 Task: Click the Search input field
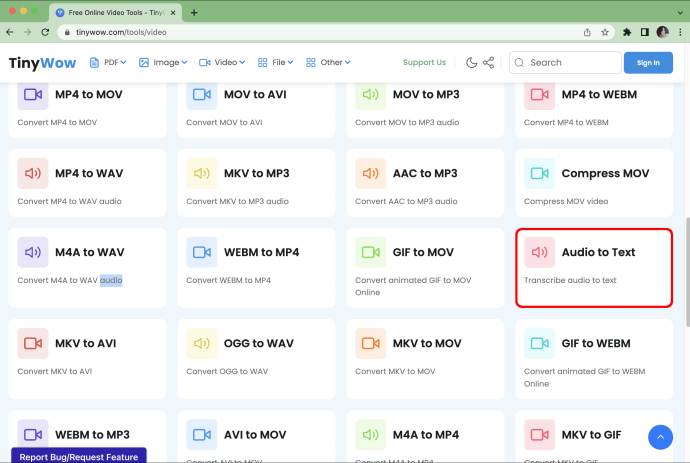570,62
